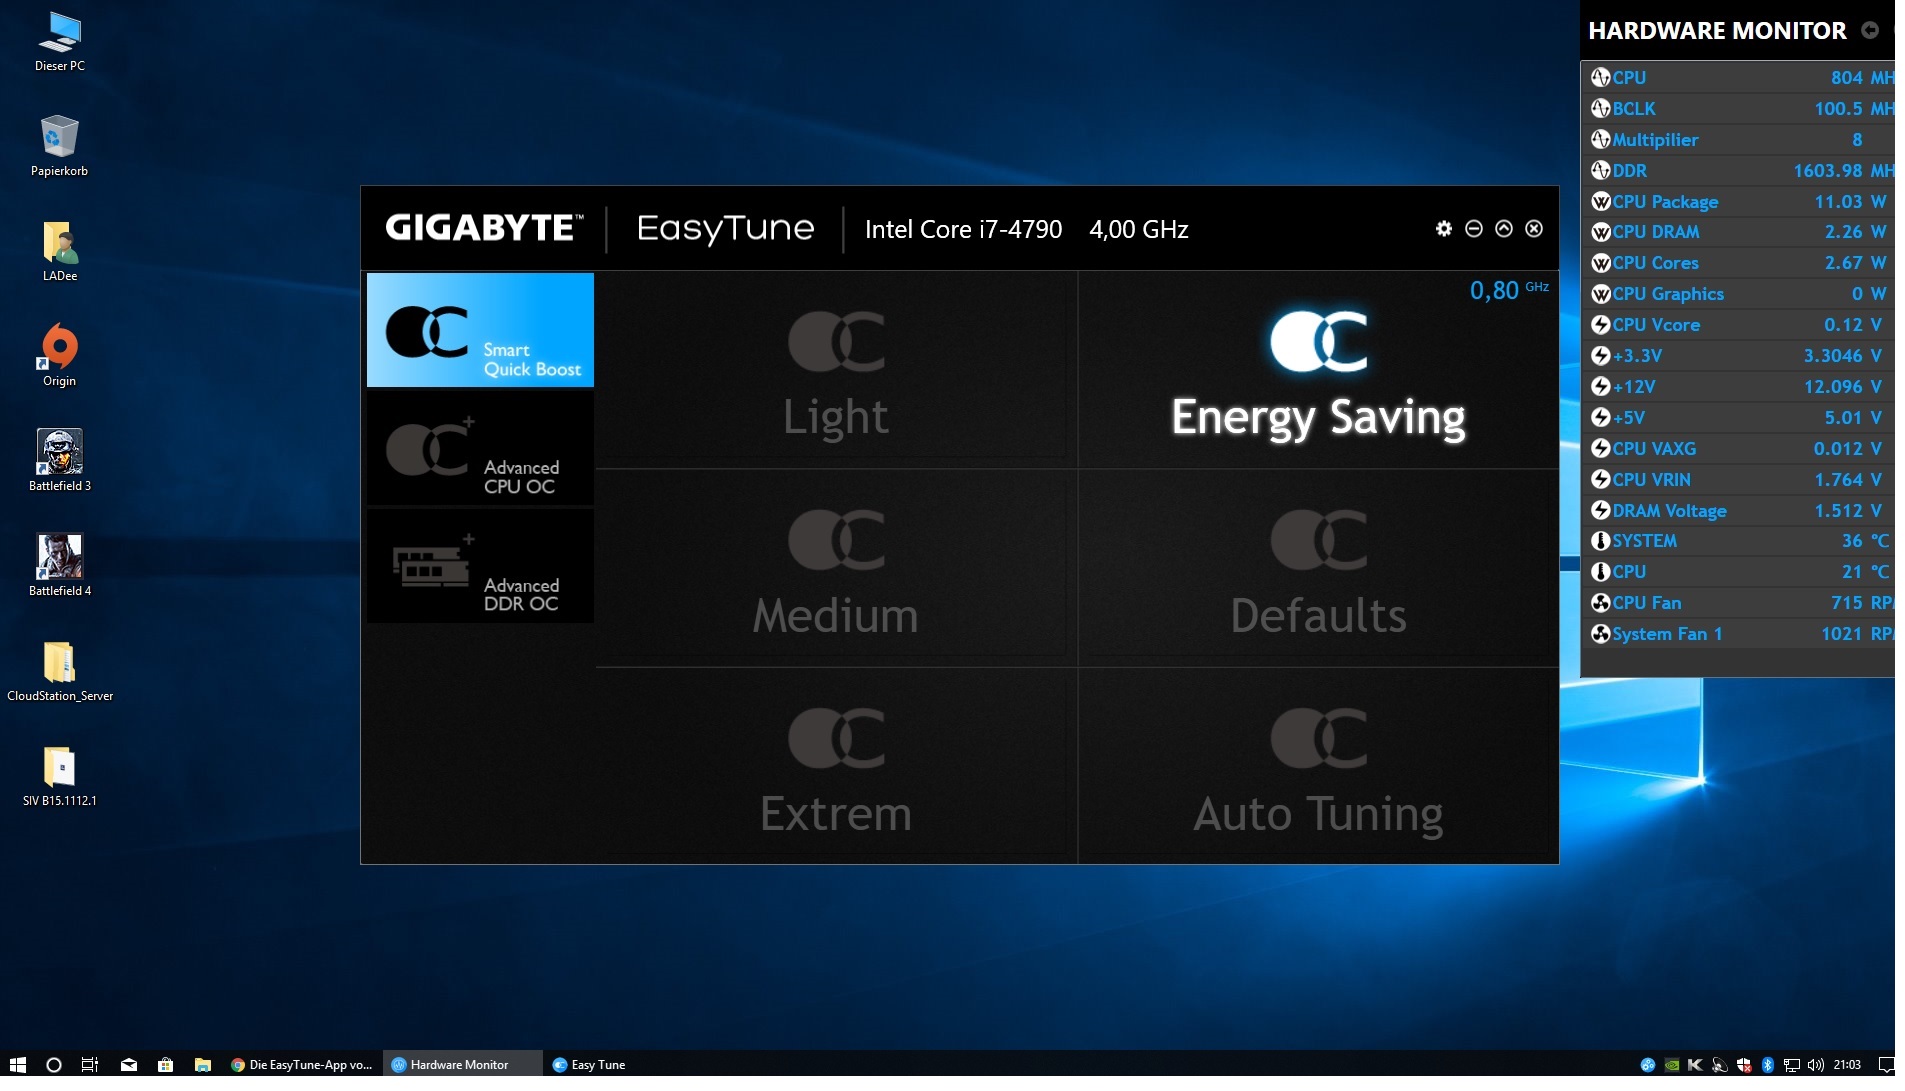This screenshot has height=1091, width=1905.
Task: Minimize the EasyTune window
Action: [x=1473, y=229]
